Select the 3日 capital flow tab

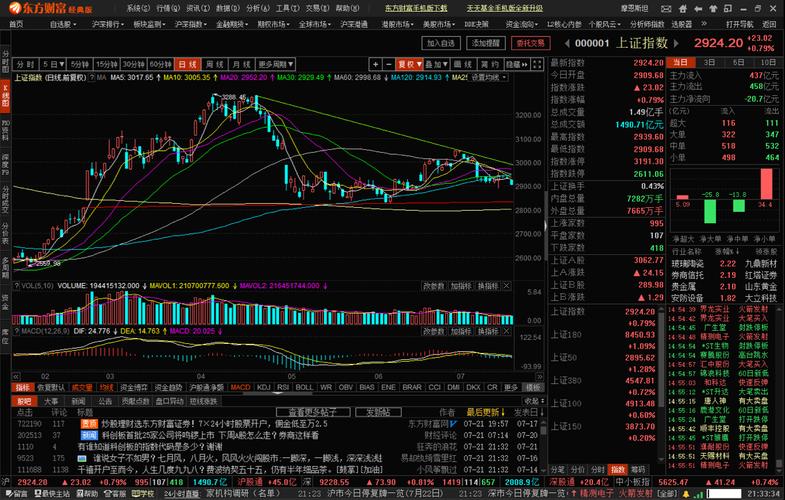[709, 63]
